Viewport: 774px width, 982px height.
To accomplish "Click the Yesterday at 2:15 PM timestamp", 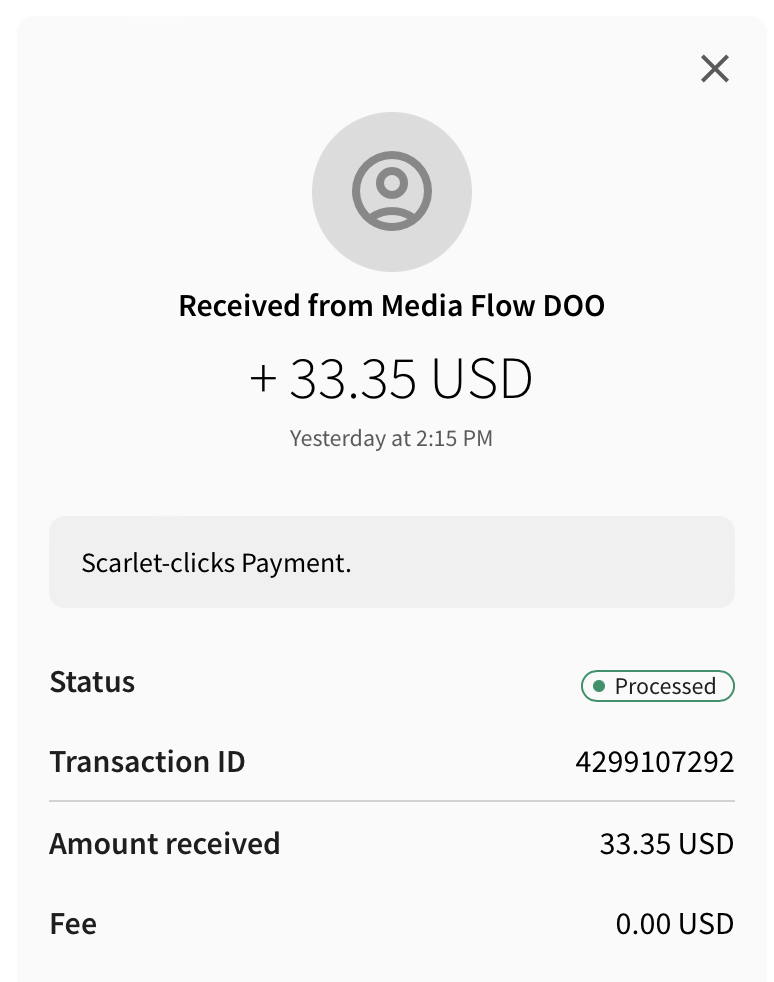I will tap(391, 438).
